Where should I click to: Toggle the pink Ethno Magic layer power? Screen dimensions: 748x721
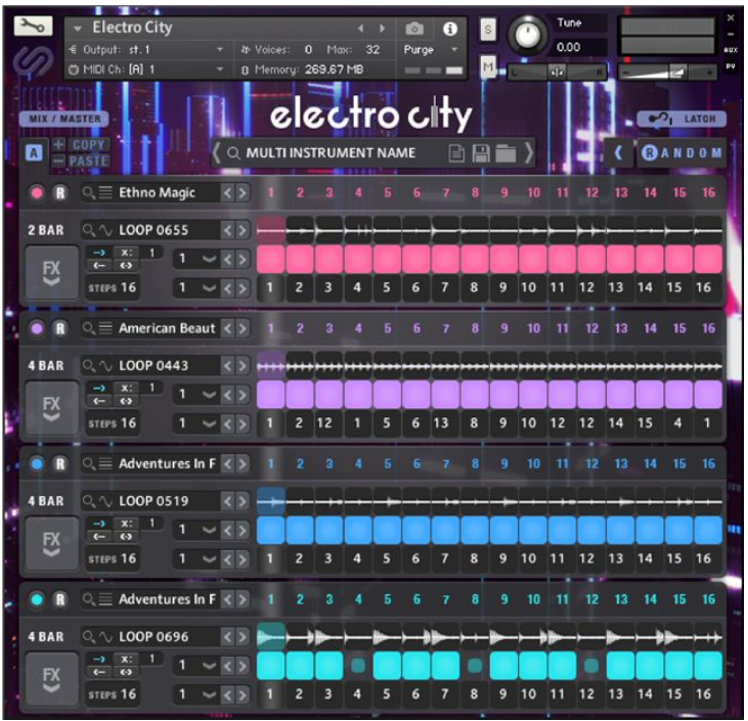(37, 193)
